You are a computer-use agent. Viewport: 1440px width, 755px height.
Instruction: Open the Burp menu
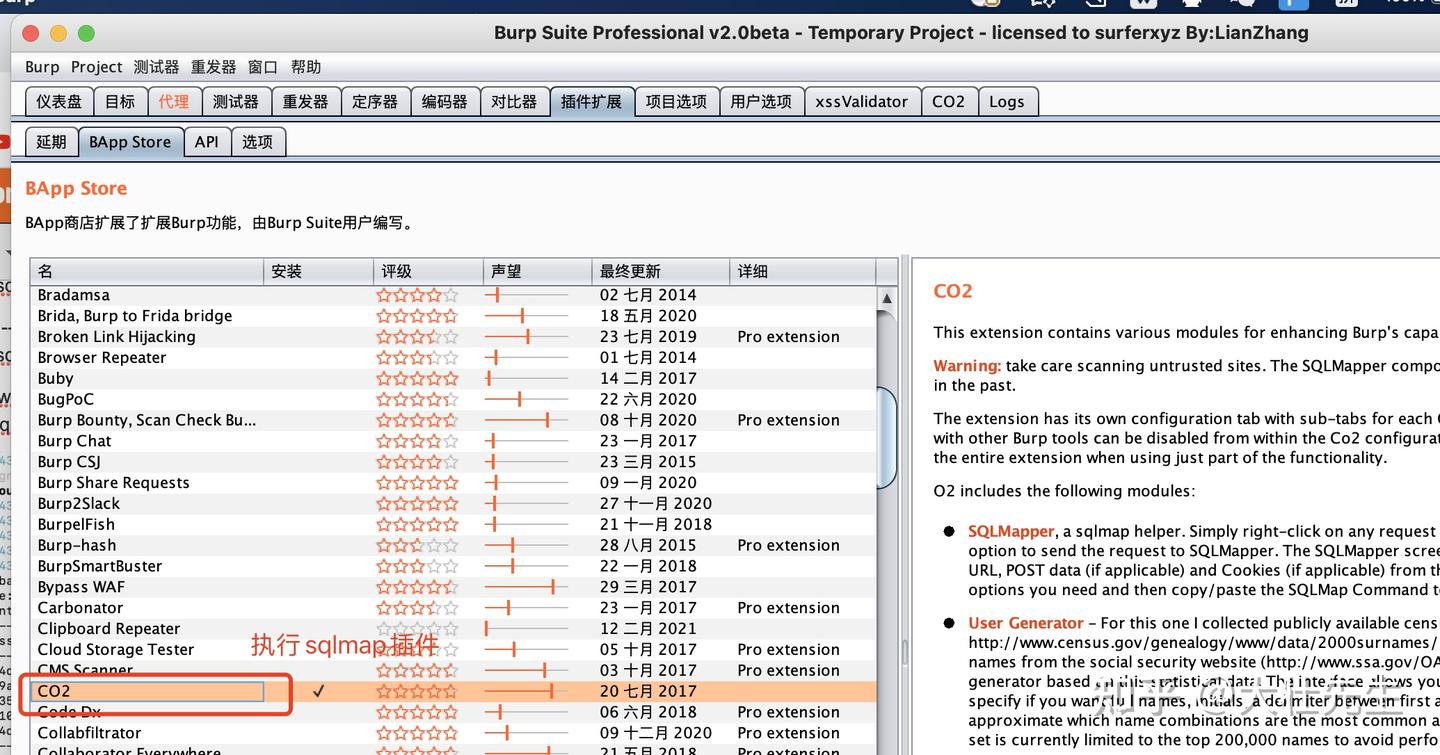pos(41,66)
